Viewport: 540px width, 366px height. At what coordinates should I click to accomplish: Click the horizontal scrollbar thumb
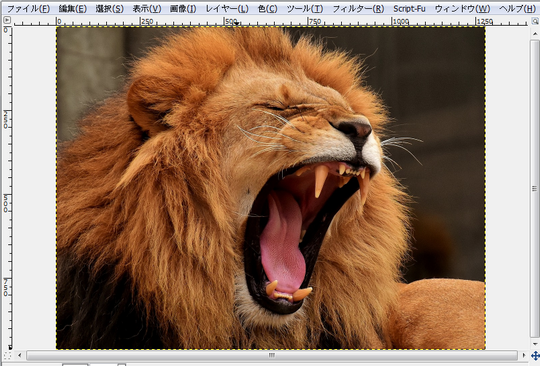pyautogui.click(x=272, y=355)
